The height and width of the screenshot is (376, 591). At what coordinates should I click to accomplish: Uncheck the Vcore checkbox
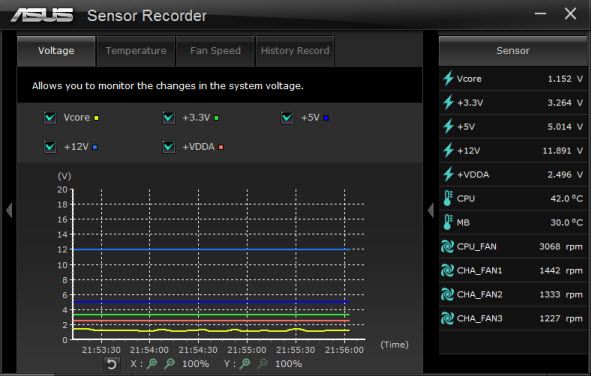coord(50,118)
